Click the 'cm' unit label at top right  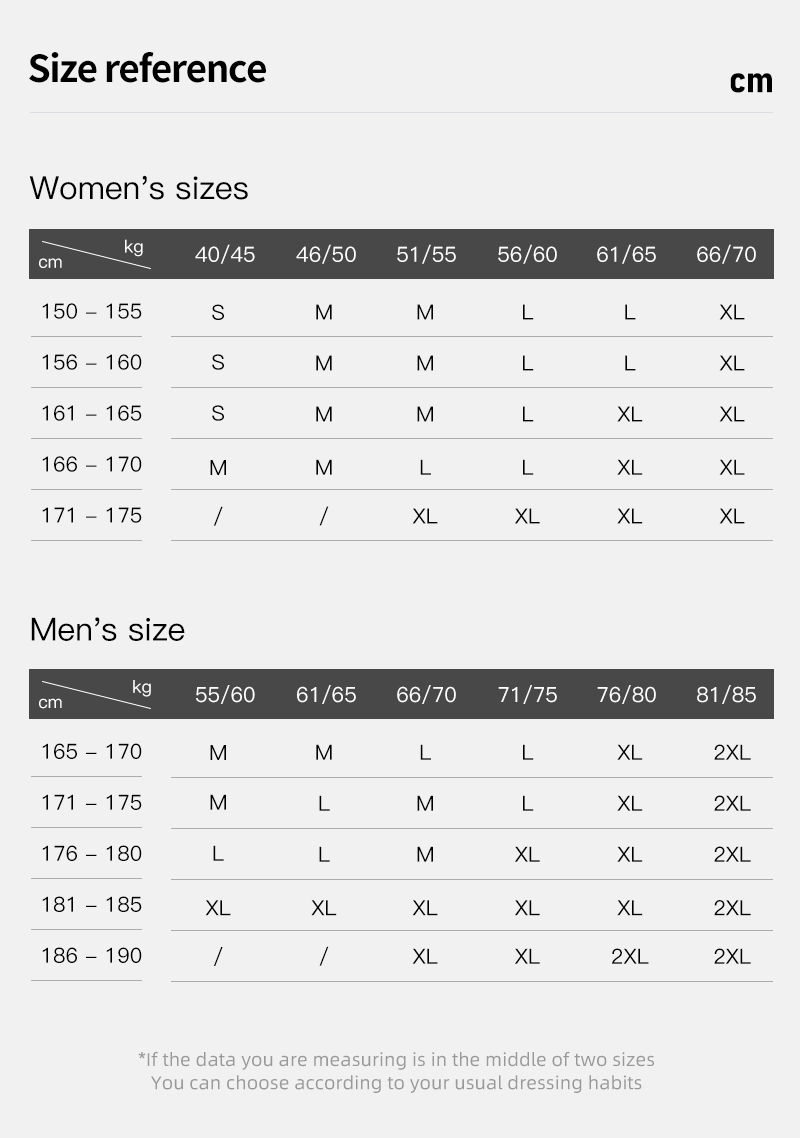point(751,80)
